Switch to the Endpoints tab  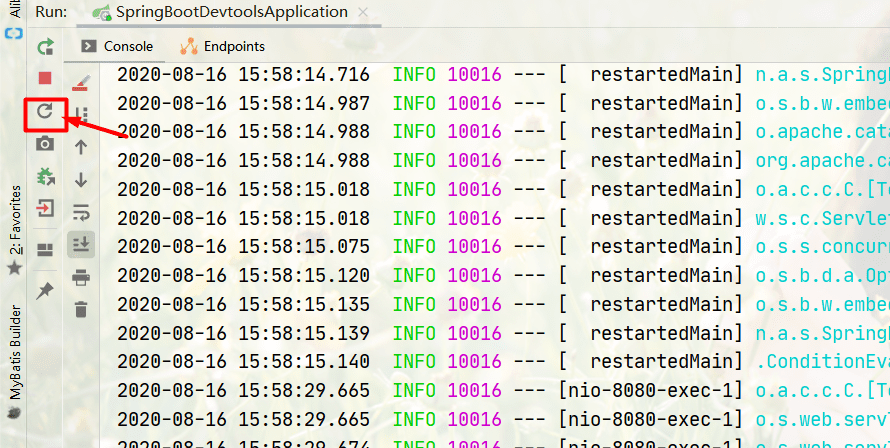pyautogui.click(x=222, y=47)
